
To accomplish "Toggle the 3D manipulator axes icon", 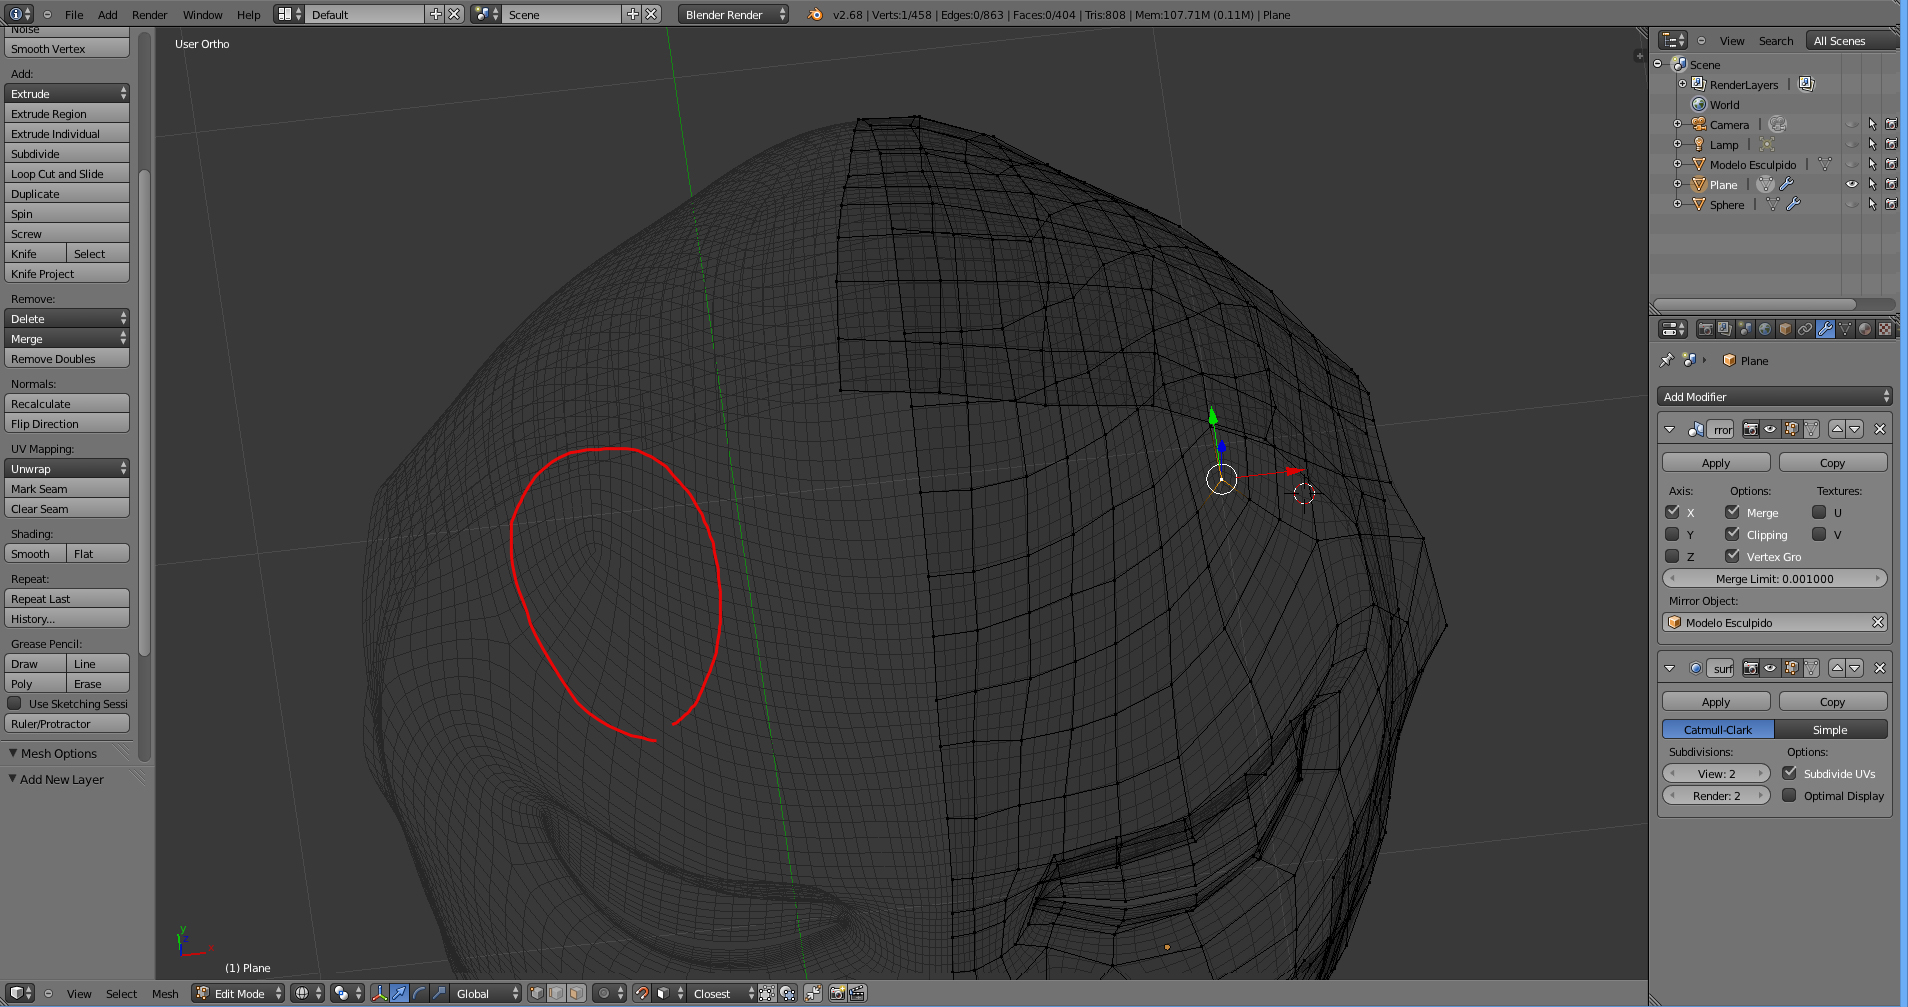I will click(x=379, y=993).
